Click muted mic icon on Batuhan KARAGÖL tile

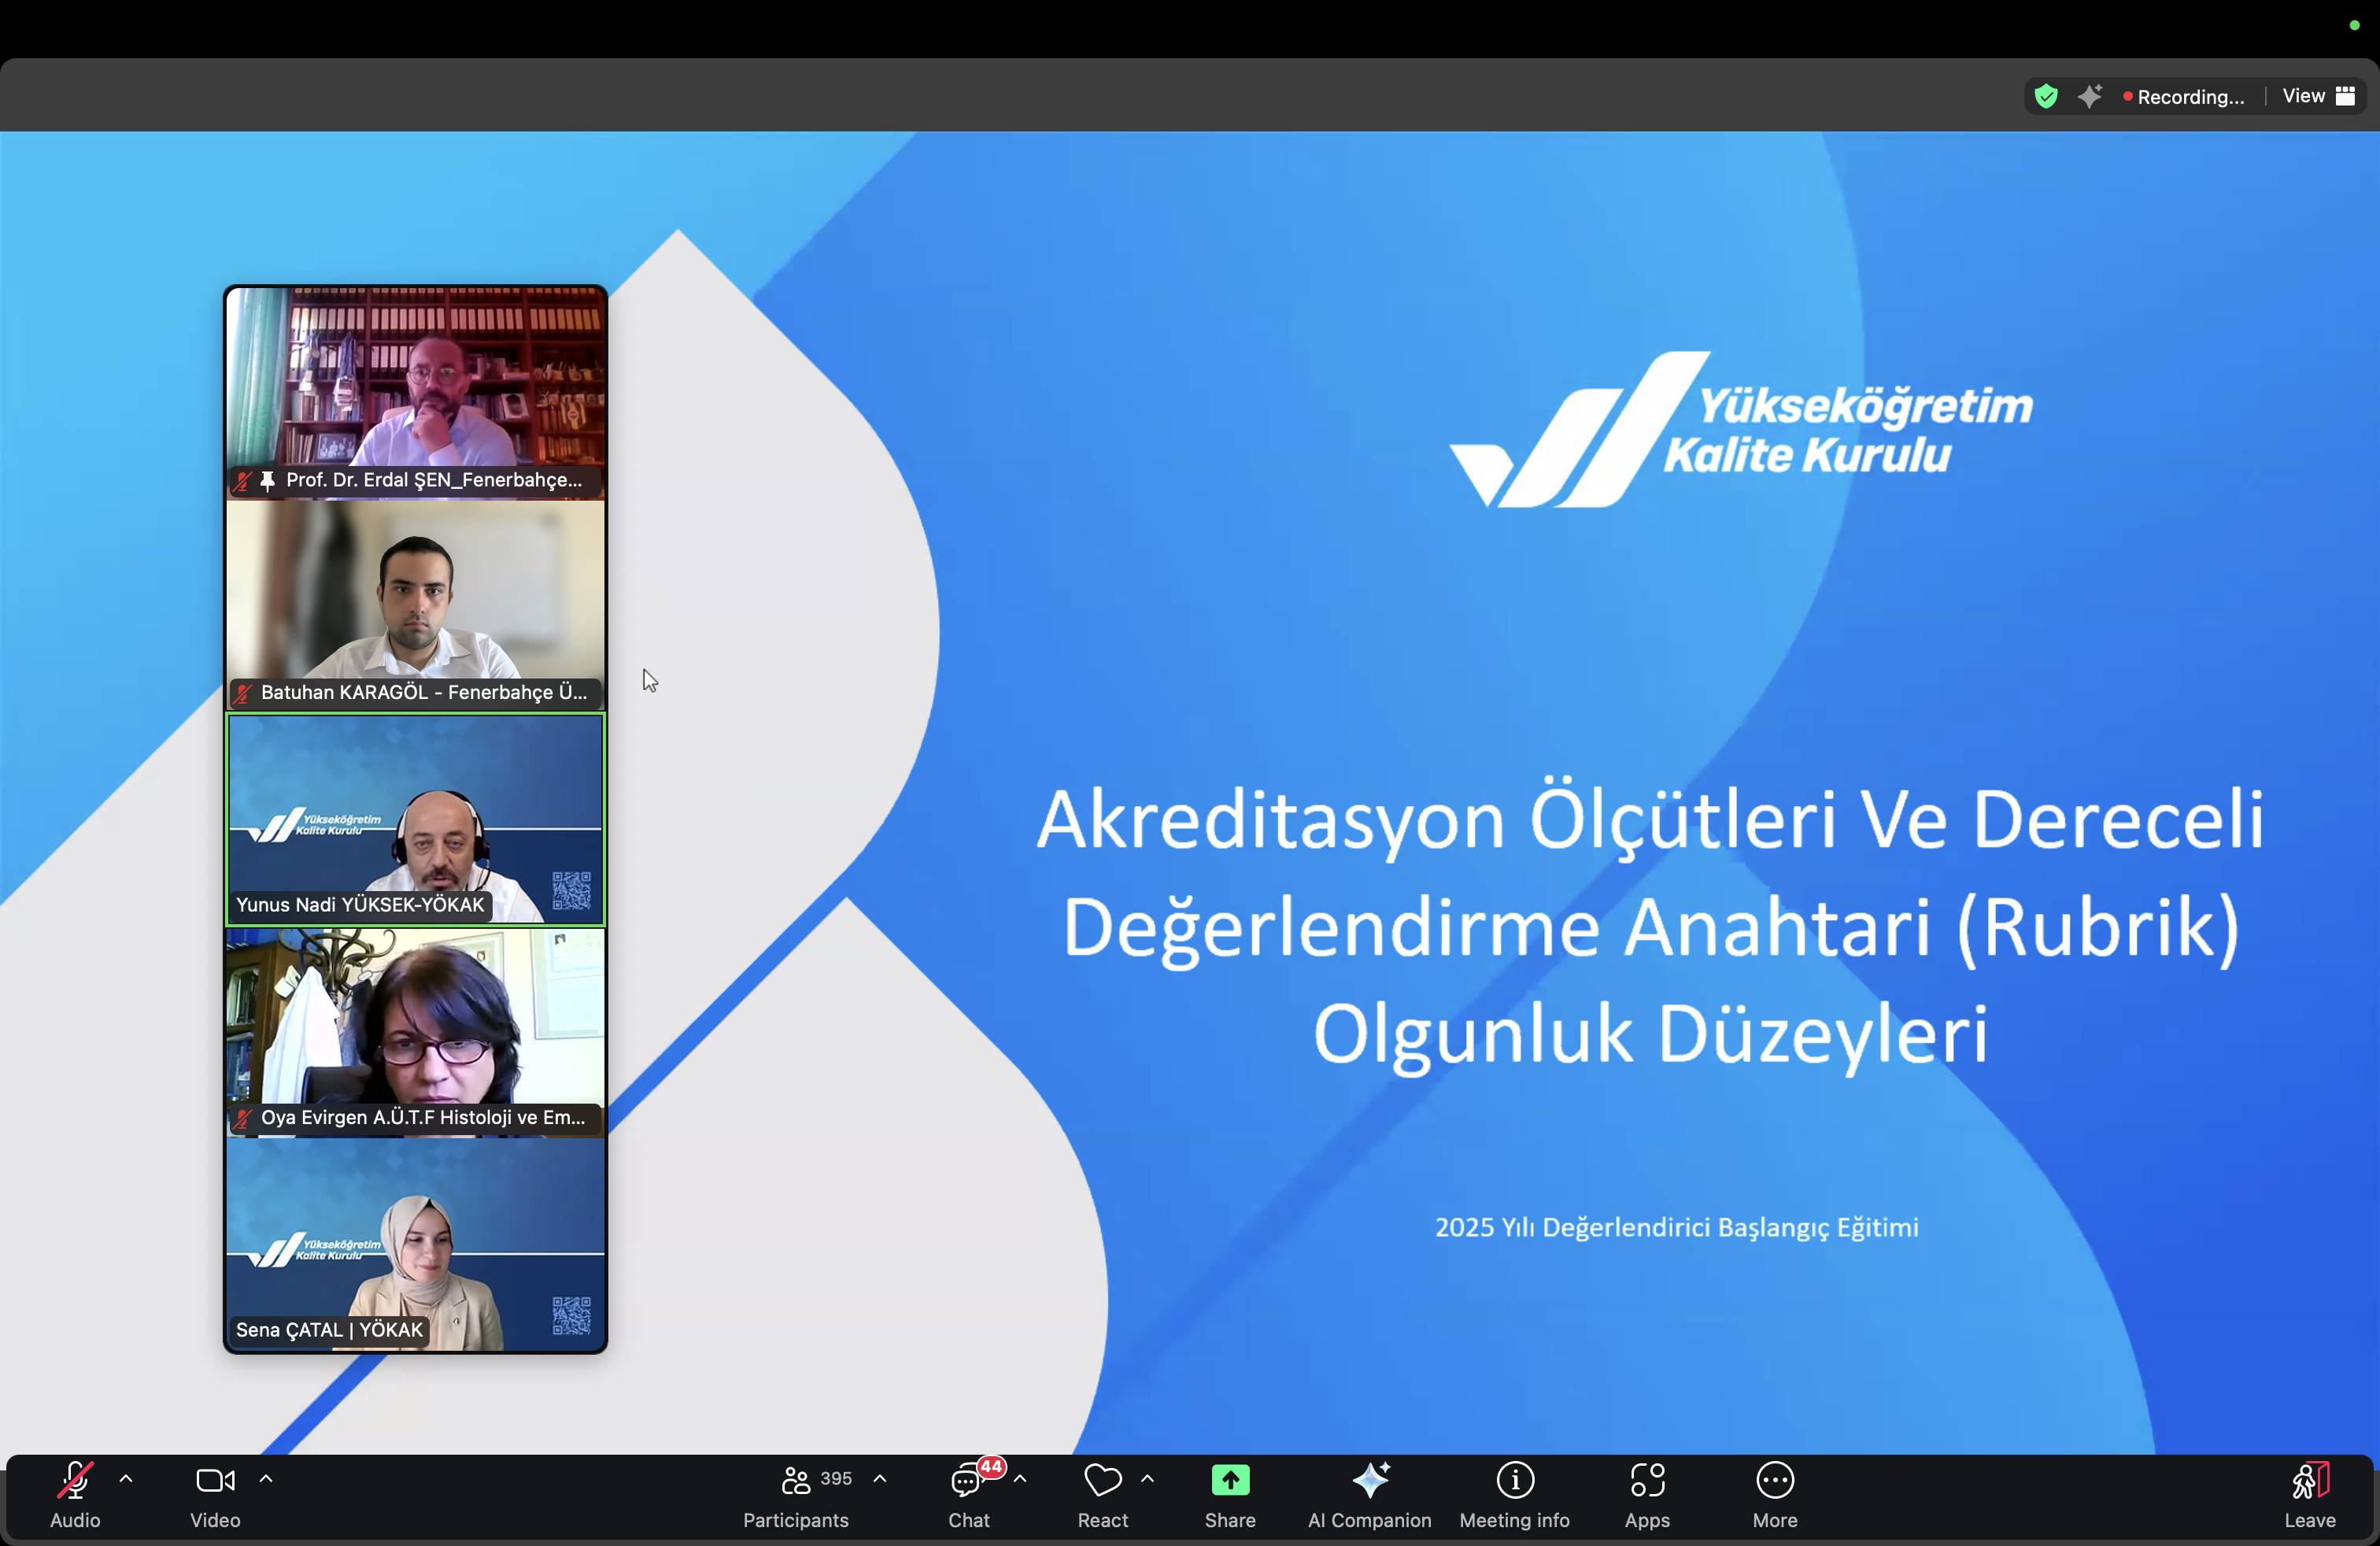tap(243, 693)
